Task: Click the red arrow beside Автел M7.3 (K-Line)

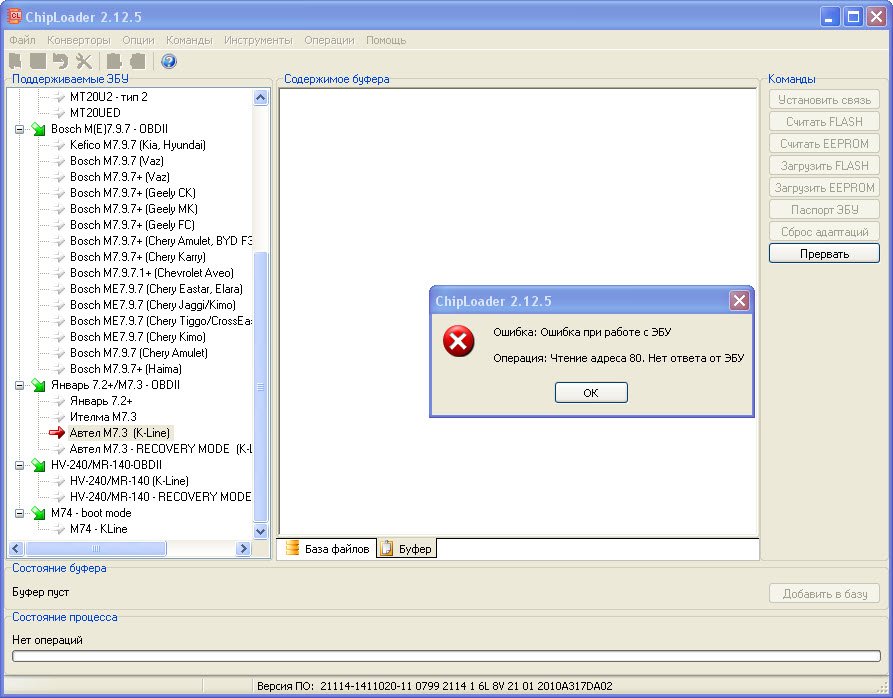Action: (58, 433)
